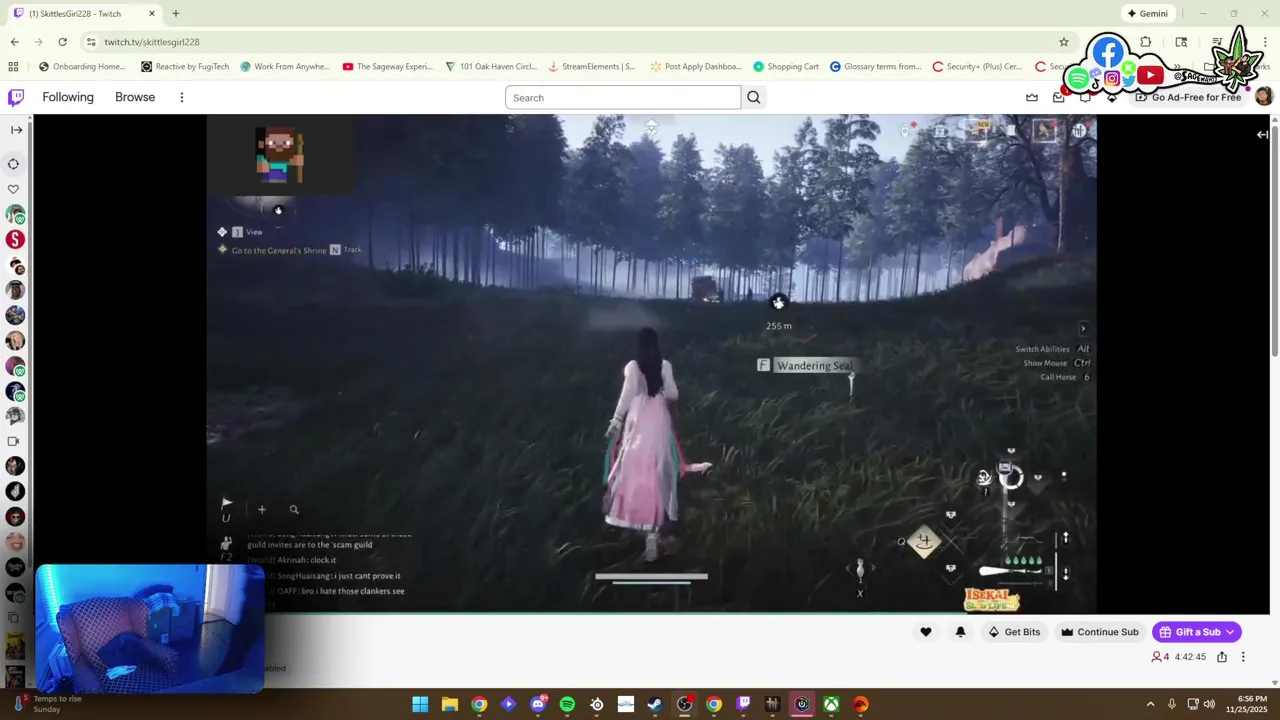Open Onboarding Home bookmark
1280x720 pixels.
point(82,67)
